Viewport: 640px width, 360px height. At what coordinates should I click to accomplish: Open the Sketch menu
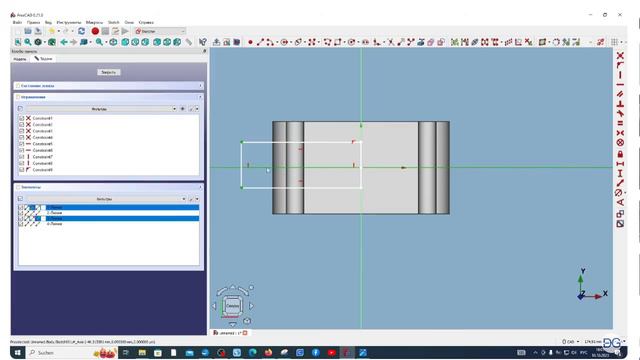(113, 22)
